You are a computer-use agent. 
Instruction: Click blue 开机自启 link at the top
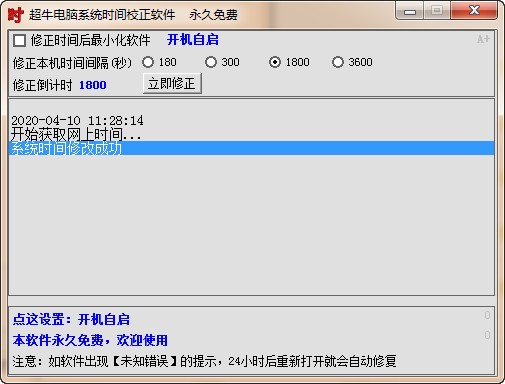[x=193, y=40]
